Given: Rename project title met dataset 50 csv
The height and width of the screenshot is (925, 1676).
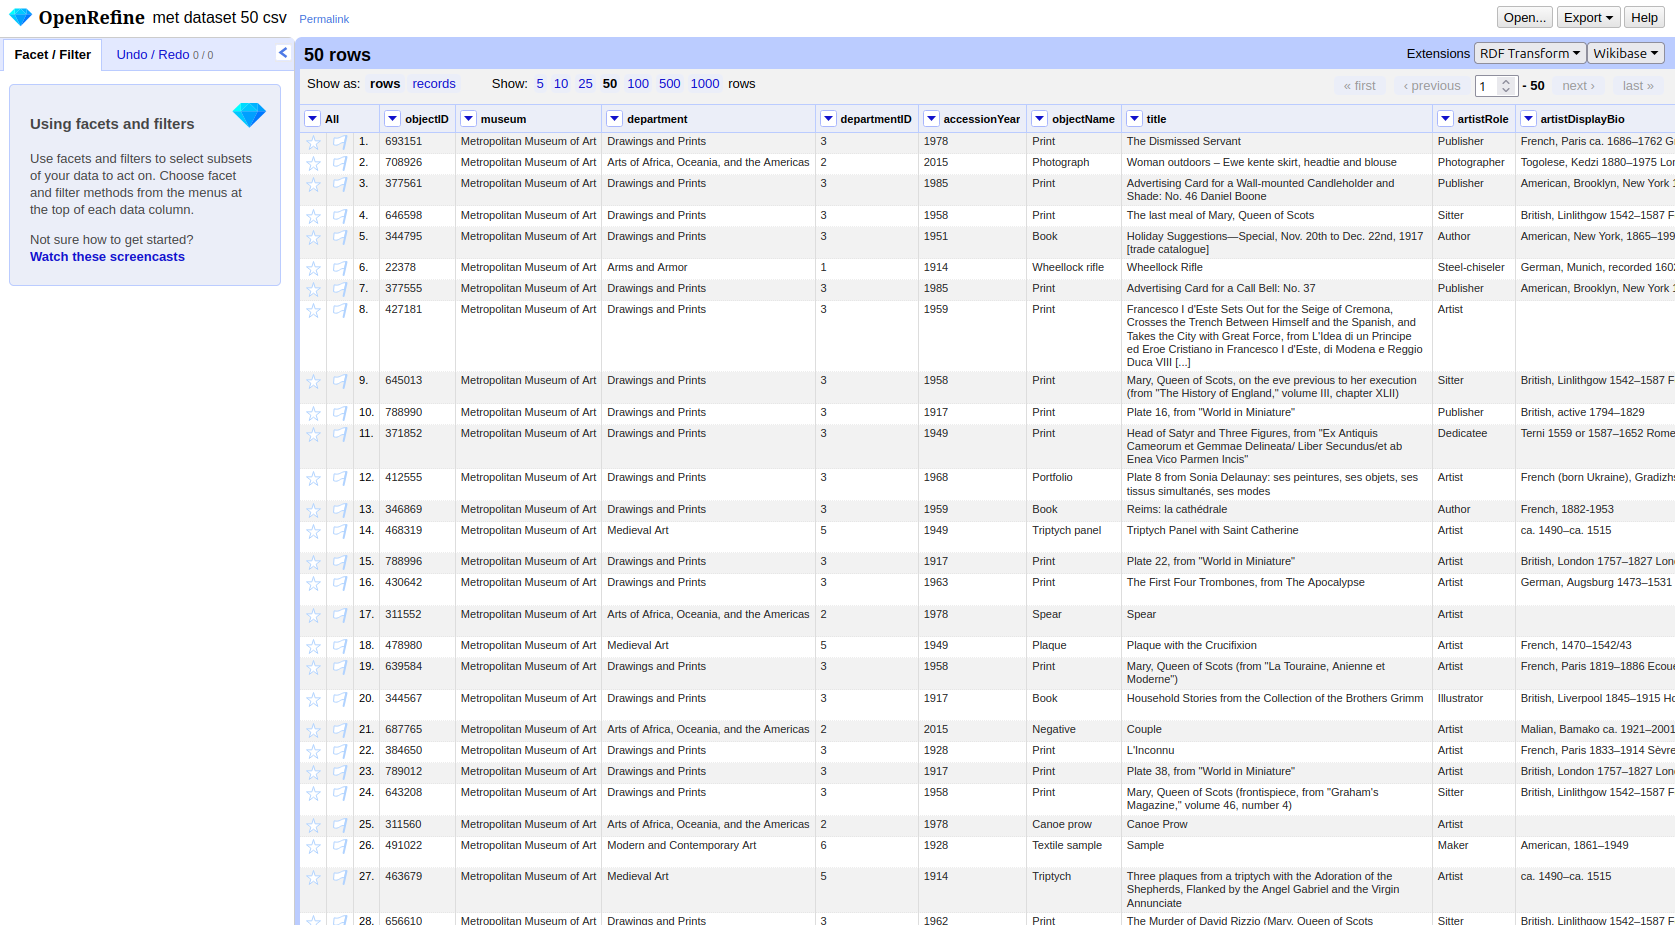Looking at the screenshot, I should [220, 17].
